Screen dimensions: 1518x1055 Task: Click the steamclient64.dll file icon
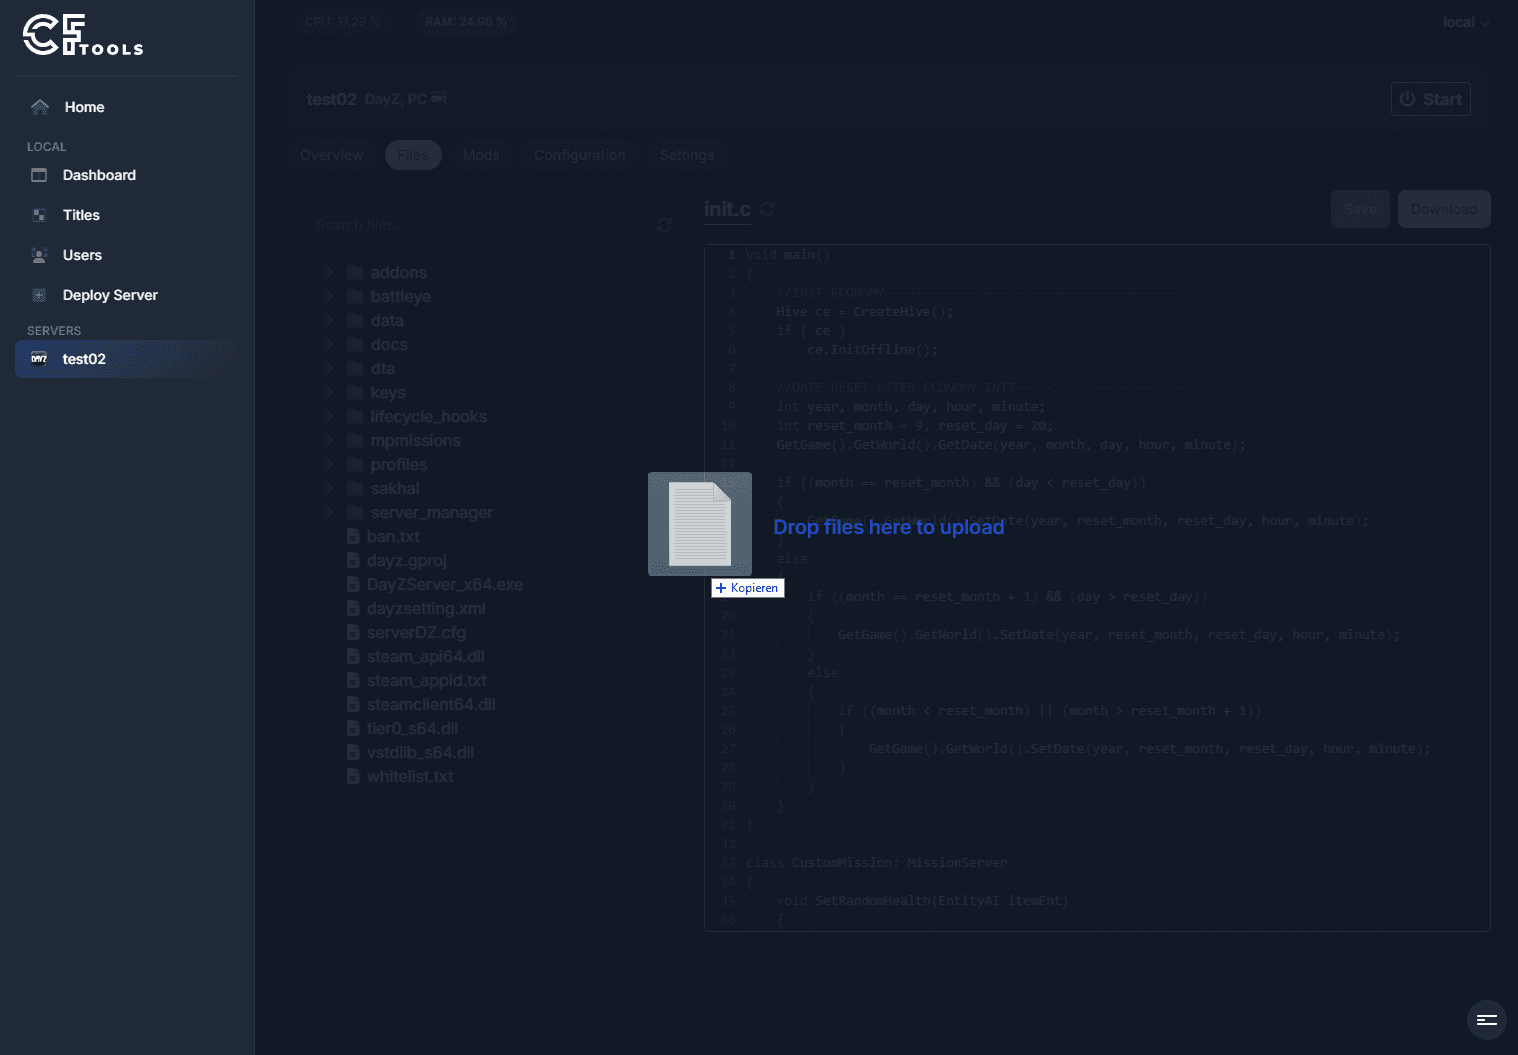coord(353,704)
